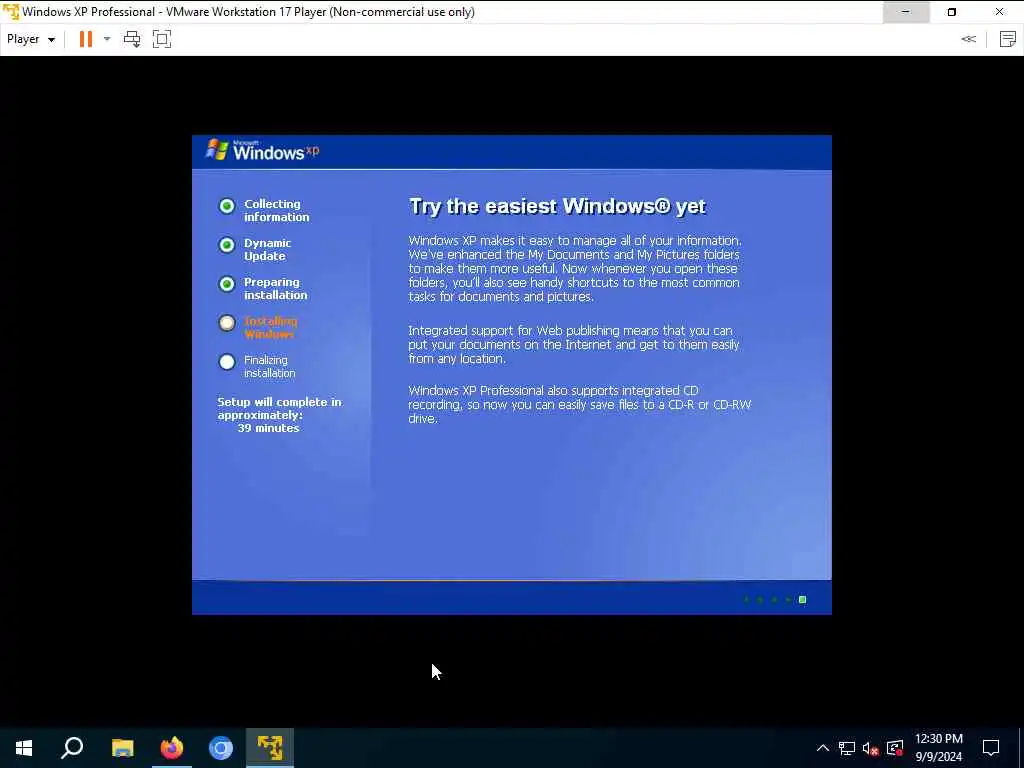1024x768 pixels.
Task: Click the tray icon left of the clock
Action: (895, 748)
